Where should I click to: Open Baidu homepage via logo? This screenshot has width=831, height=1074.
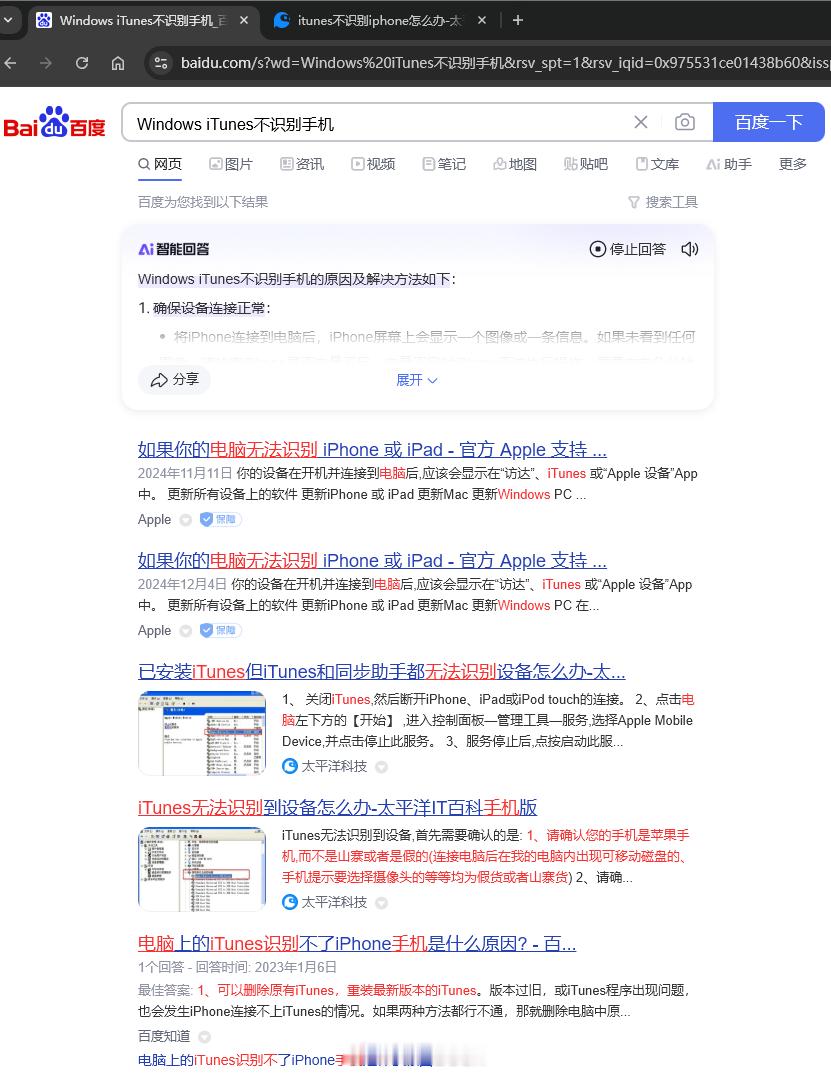(55, 122)
